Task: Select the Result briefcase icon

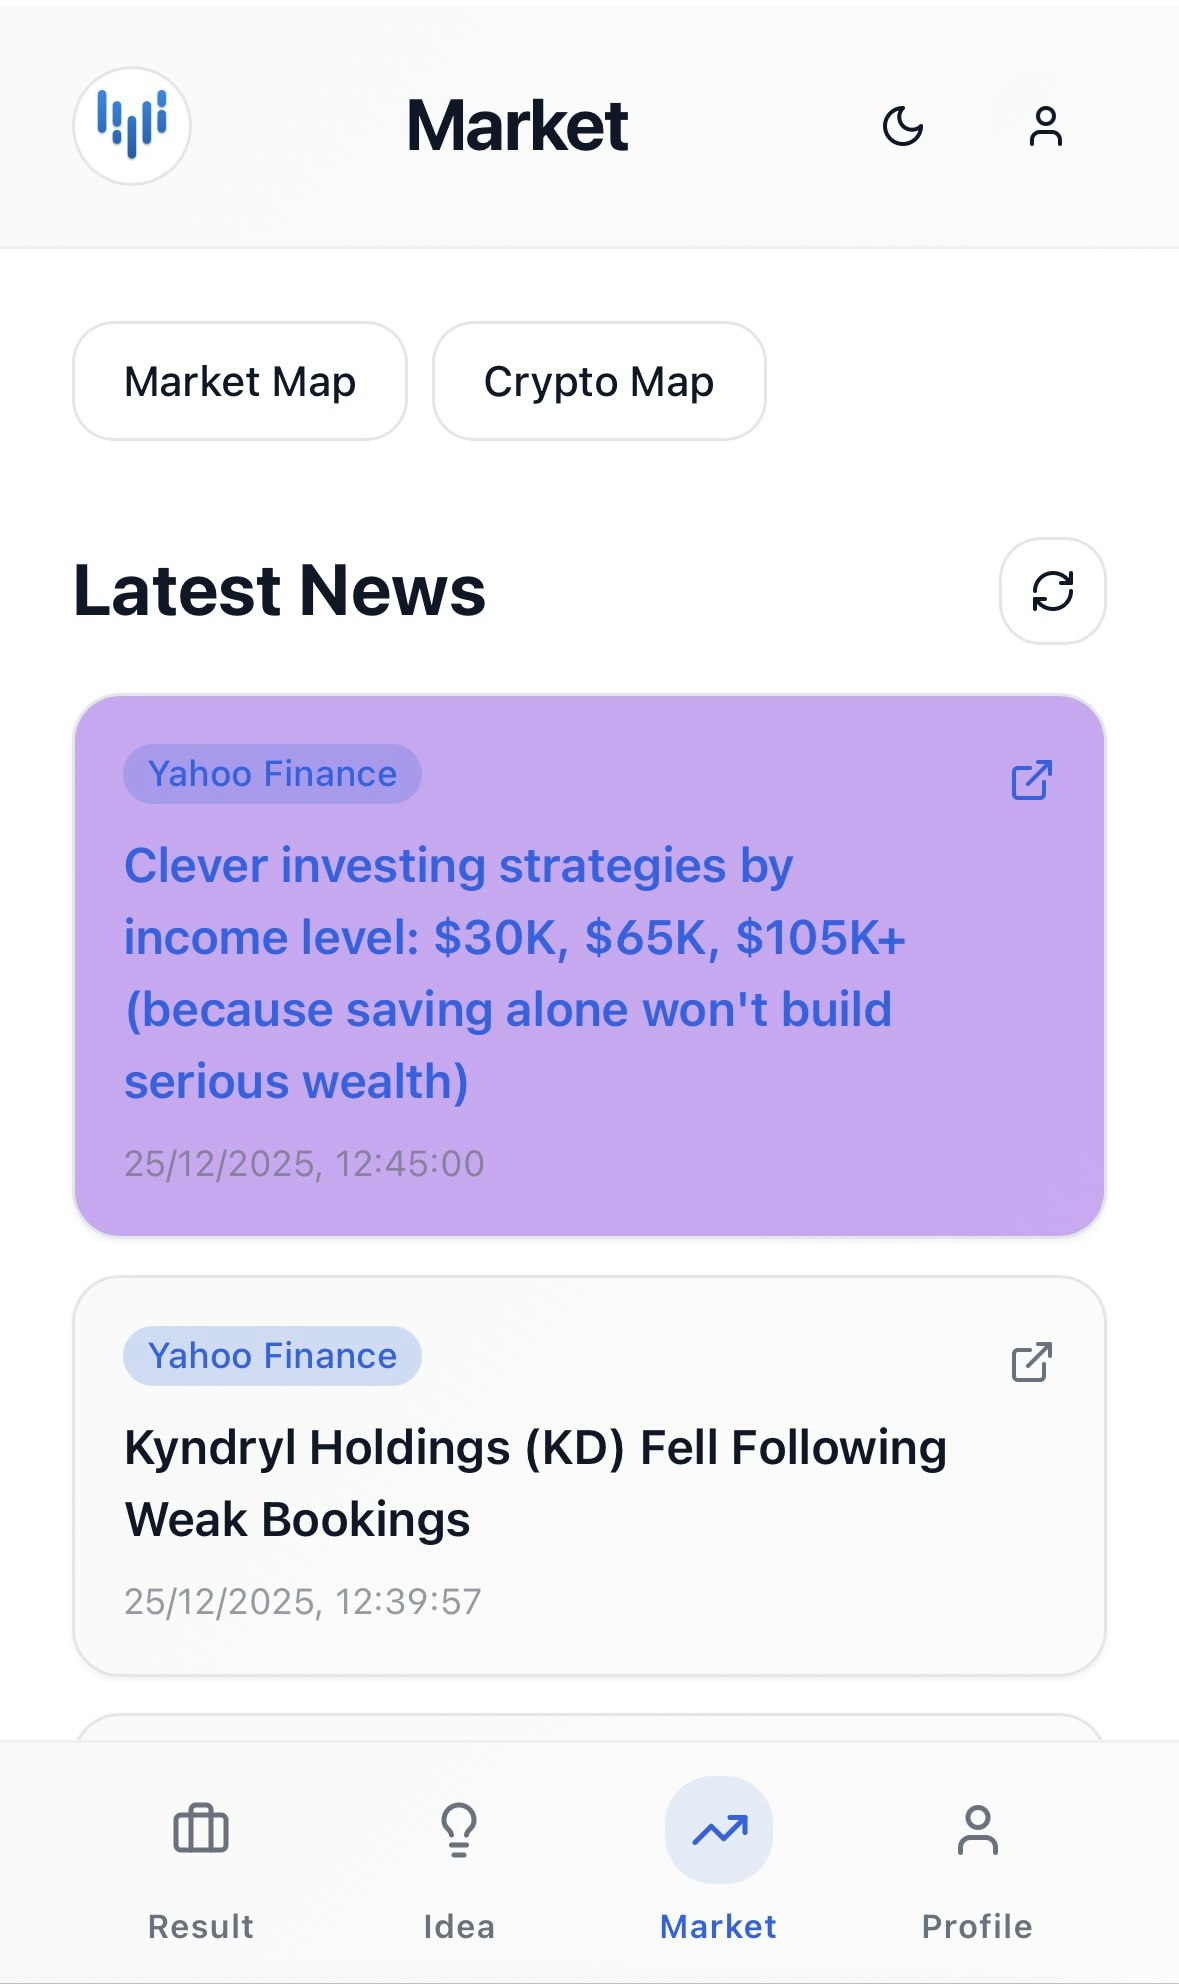Action: (199, 1829)
